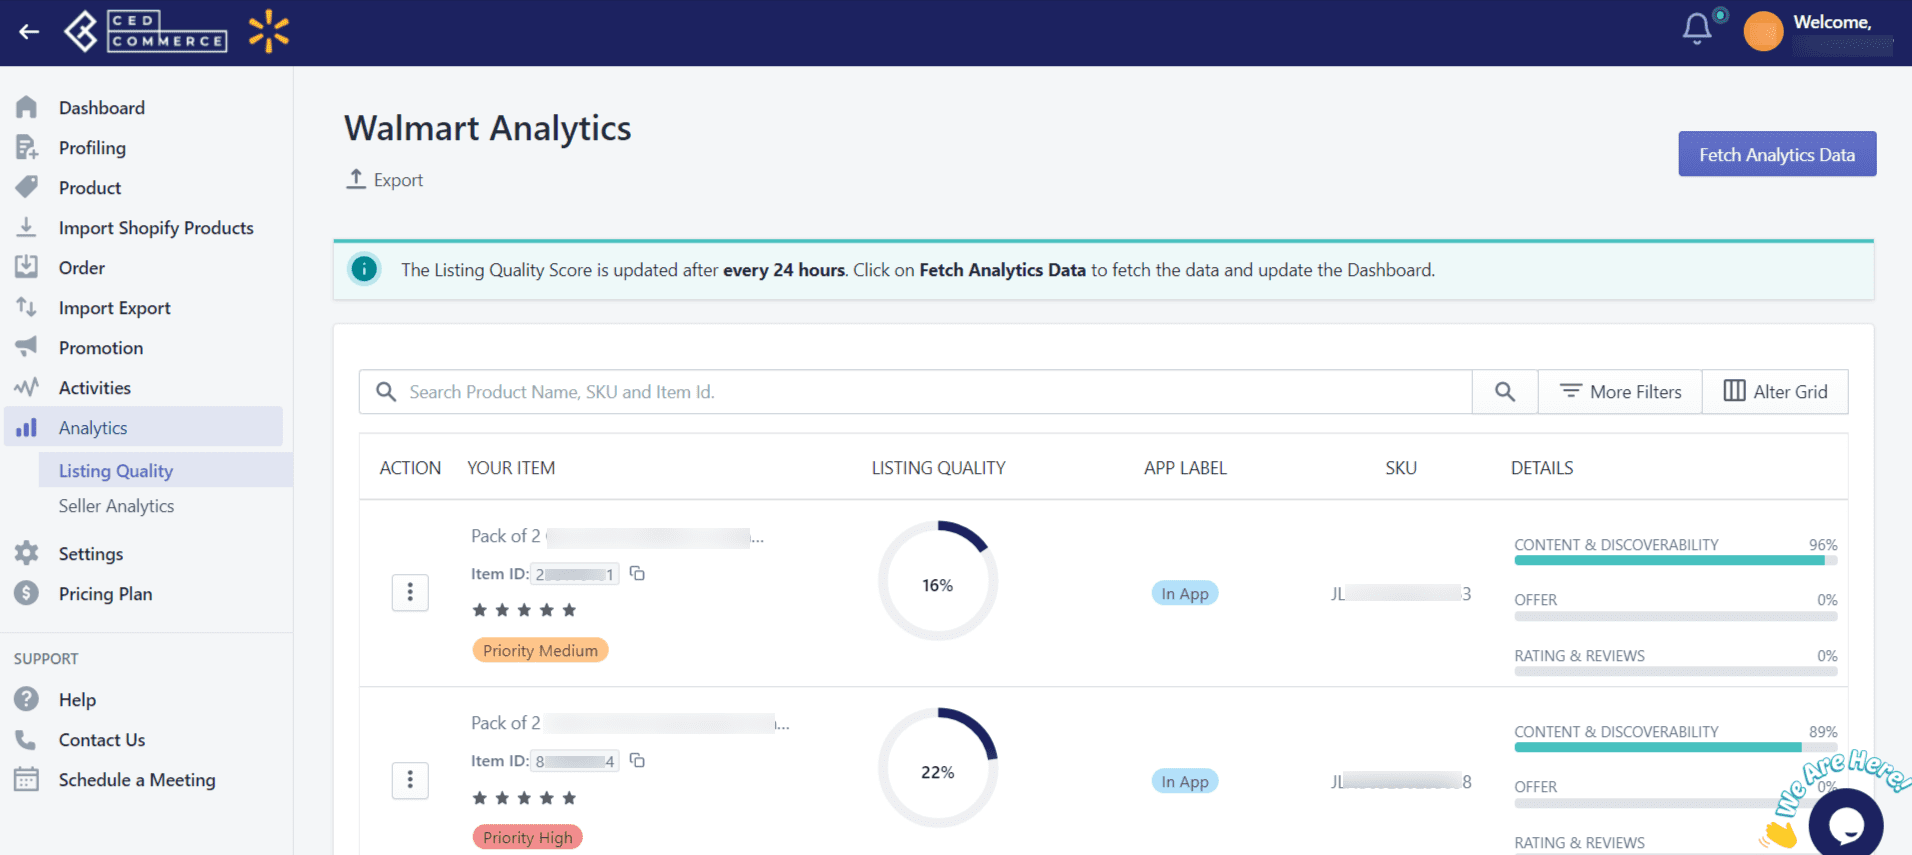Click the product search input field
This screenshot has width=1912, height=855.
tap(915, 392)
